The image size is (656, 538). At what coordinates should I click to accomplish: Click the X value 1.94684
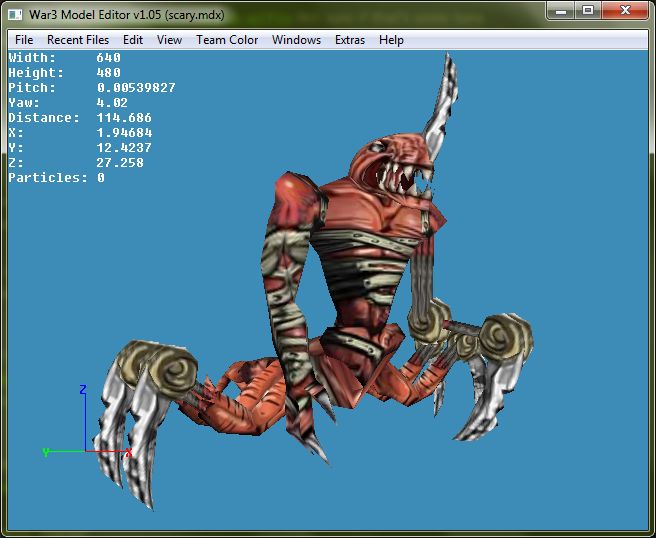click(x=124, y=133)
